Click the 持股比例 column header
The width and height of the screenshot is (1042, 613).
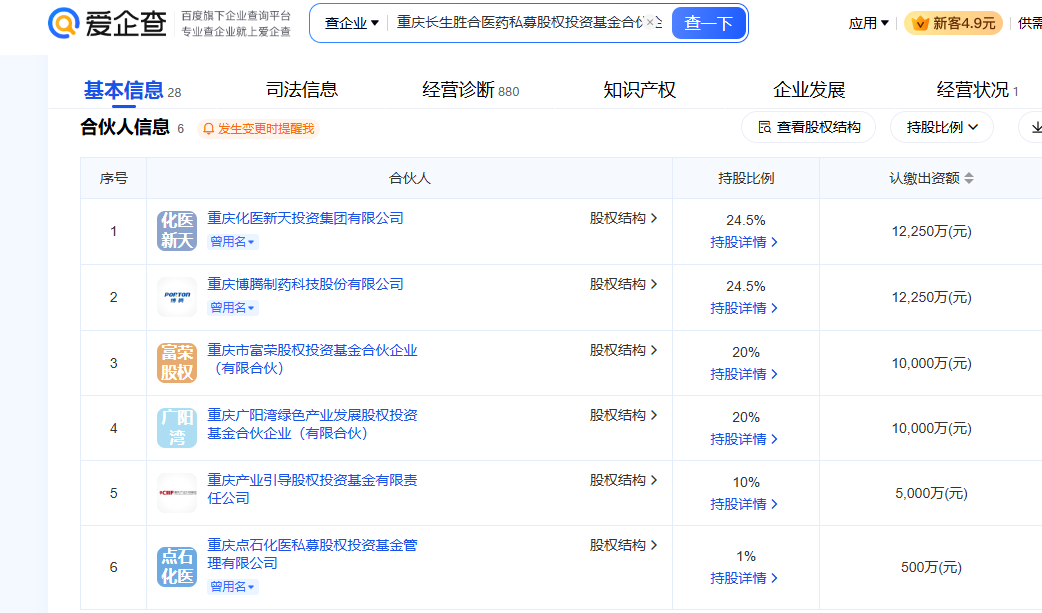(746, 178)
